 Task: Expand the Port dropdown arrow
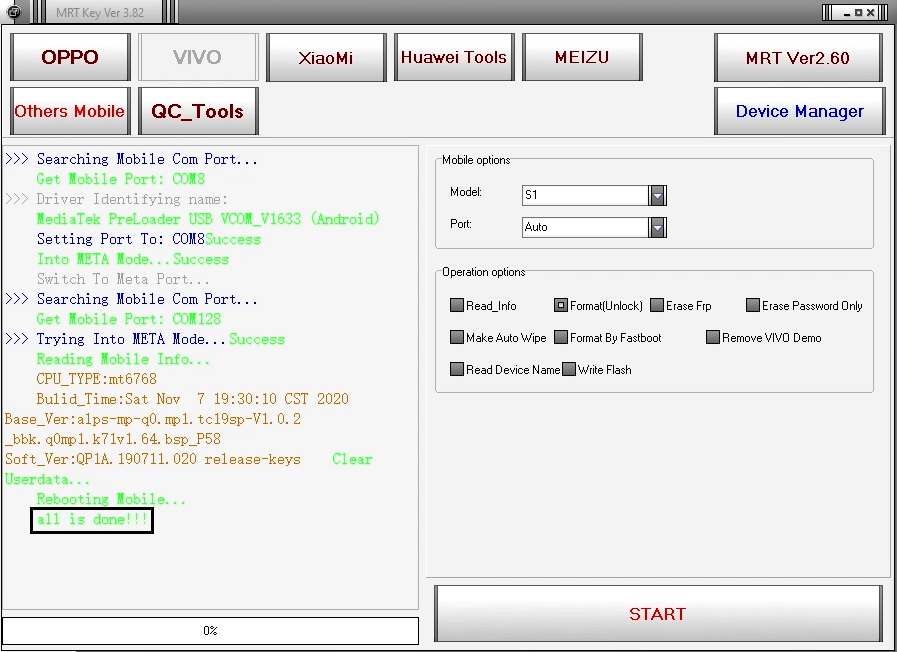click(x=657, y=227)
